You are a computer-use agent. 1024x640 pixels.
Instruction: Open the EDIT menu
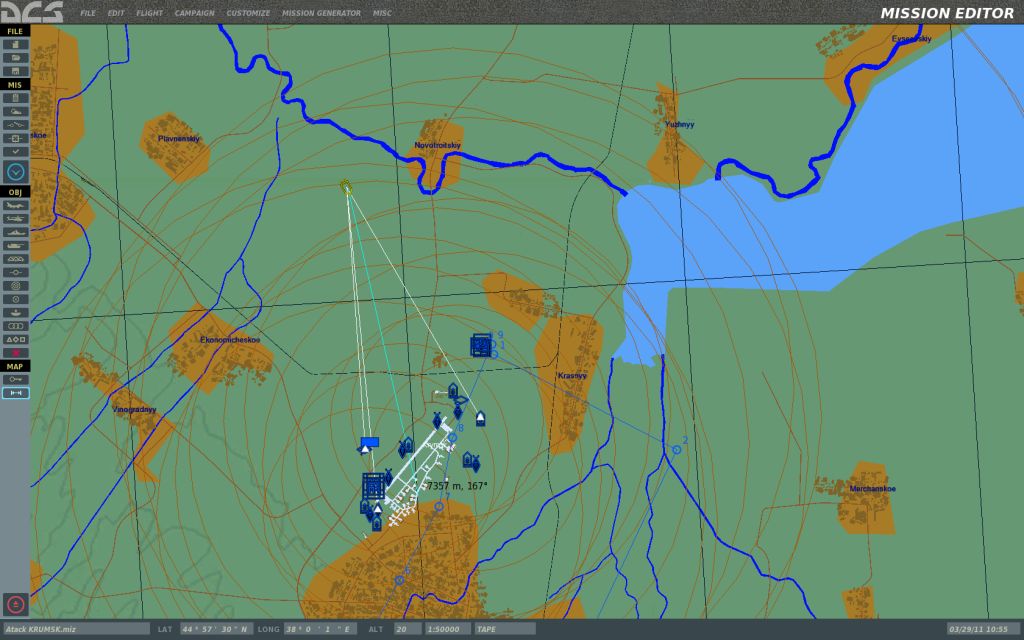pyautogui.click(x=116, y=13)
